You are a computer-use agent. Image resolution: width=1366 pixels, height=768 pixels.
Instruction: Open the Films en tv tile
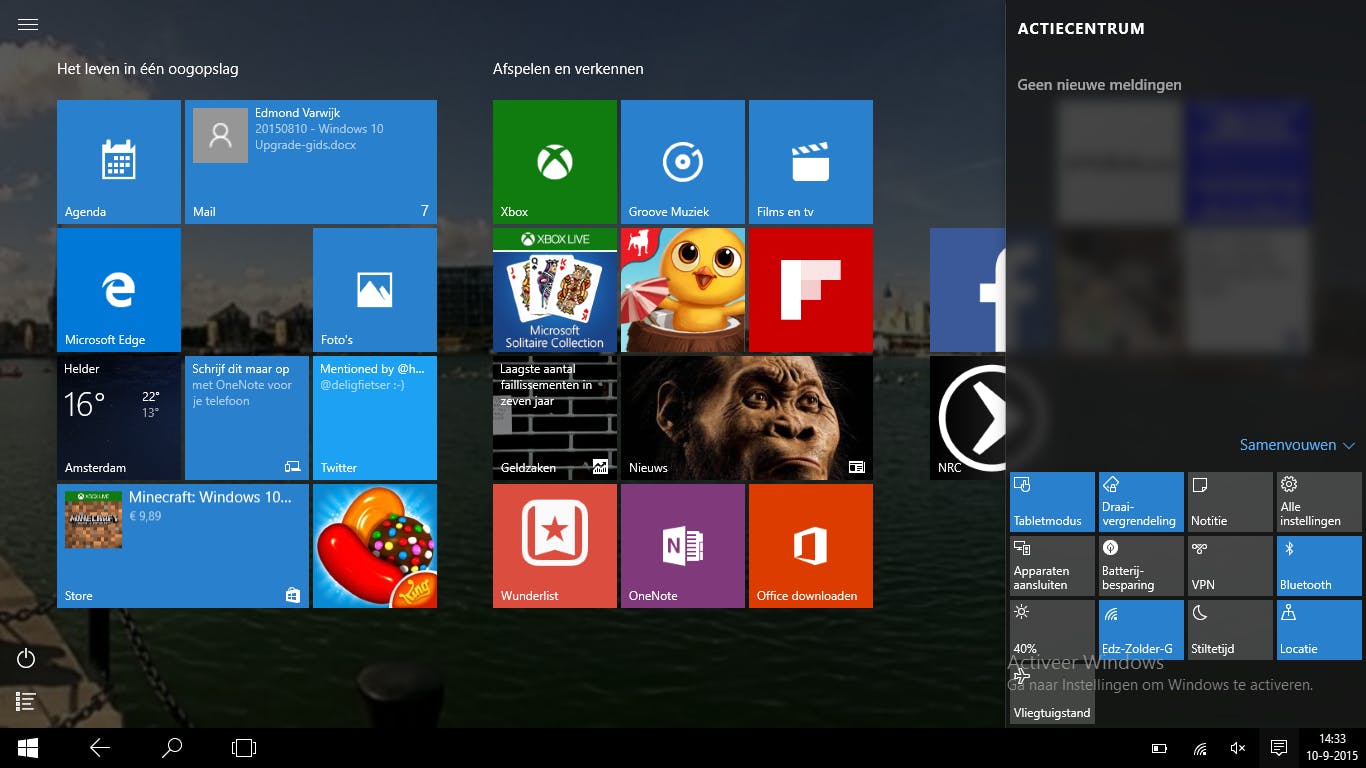point(811,162)
